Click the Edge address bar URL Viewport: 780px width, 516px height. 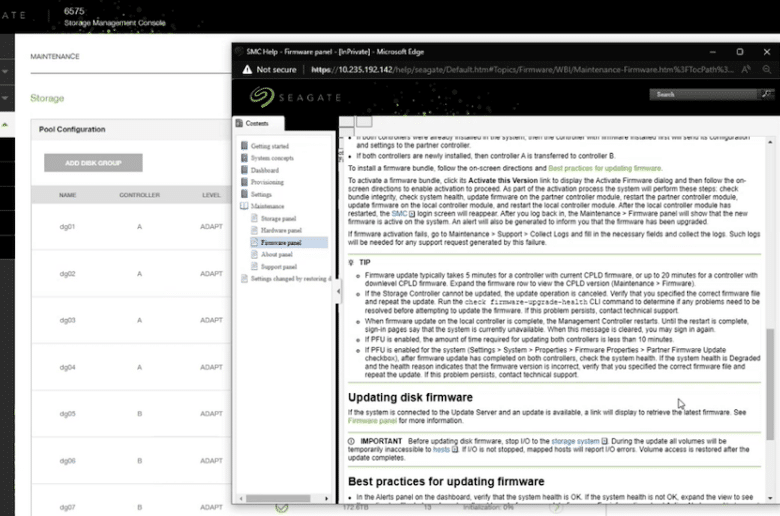coord(522,70)
